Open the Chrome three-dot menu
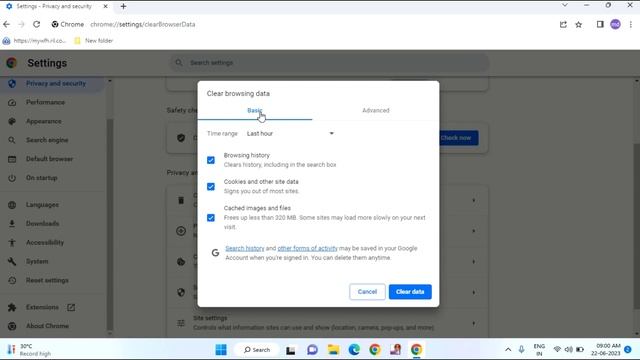 pyautogui.click(x=631, y=24)
